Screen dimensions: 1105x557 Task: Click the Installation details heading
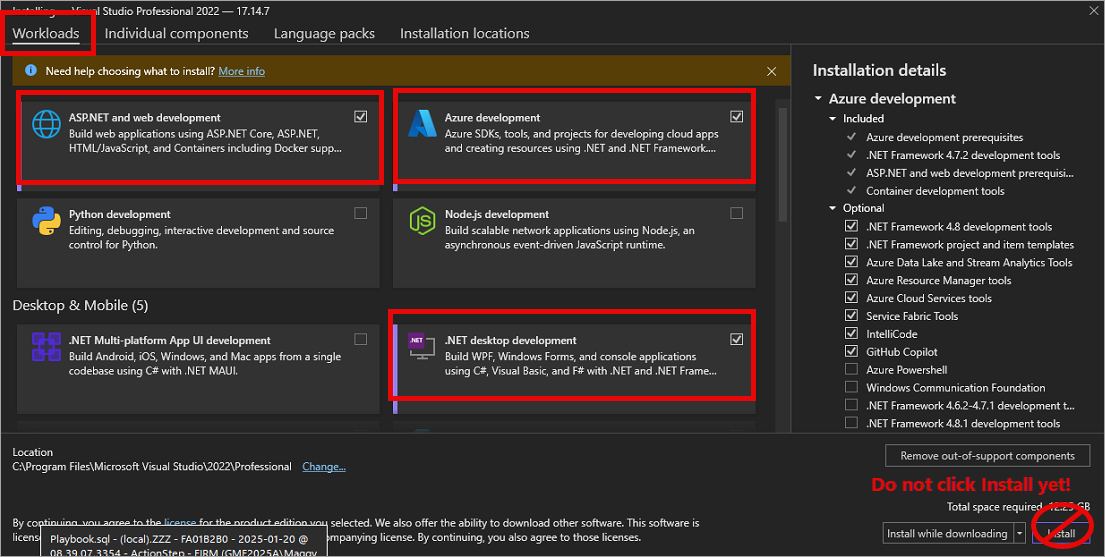(x=879, y=71)
